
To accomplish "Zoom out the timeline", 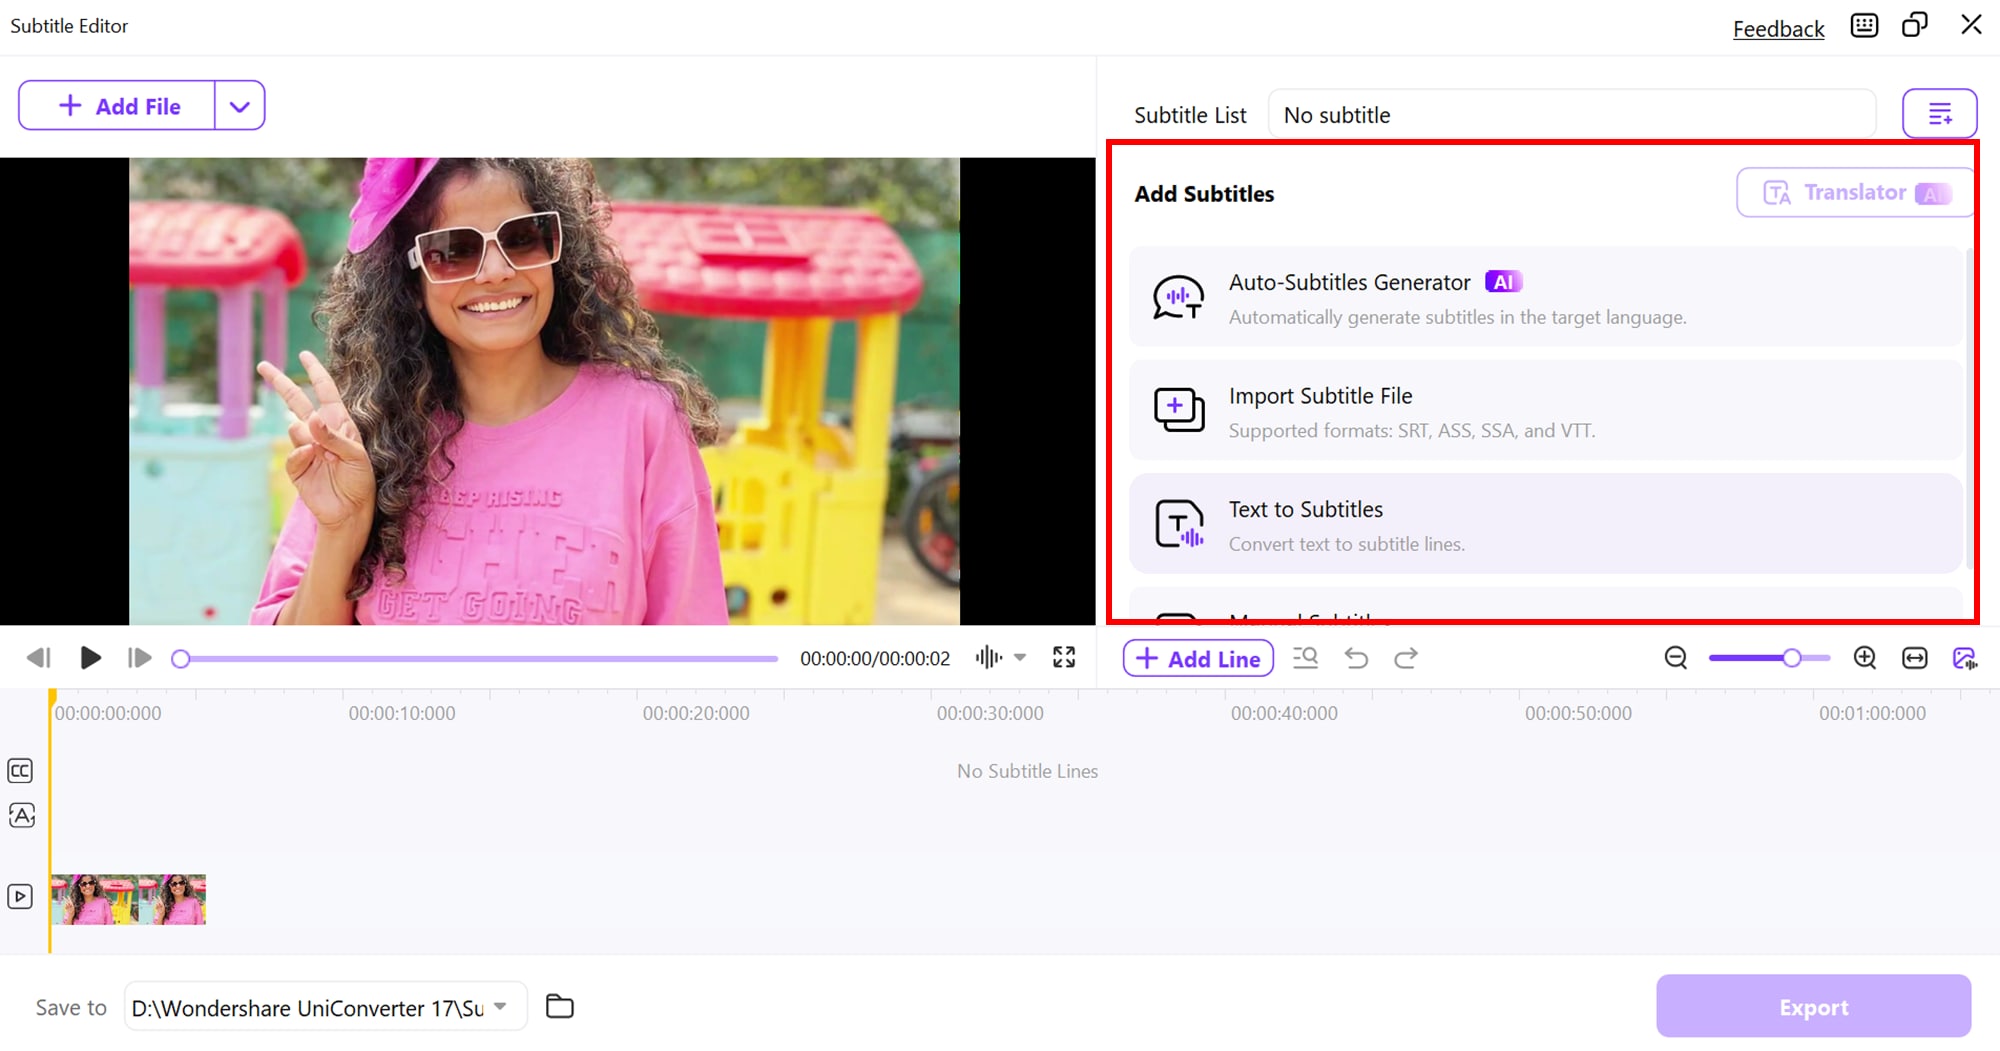I will click(x=1676, y=658).
